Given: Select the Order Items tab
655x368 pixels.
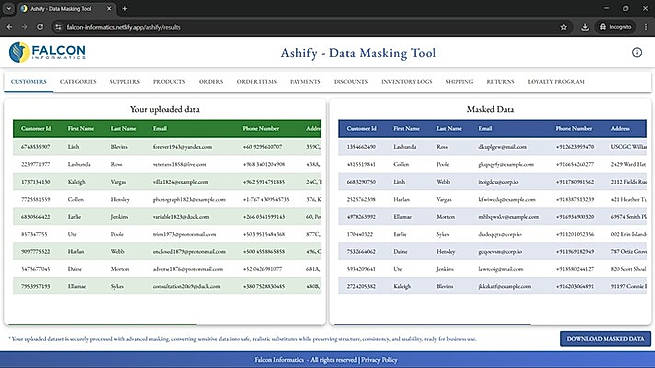Looking at the screenshot, I should coord(256,82).
